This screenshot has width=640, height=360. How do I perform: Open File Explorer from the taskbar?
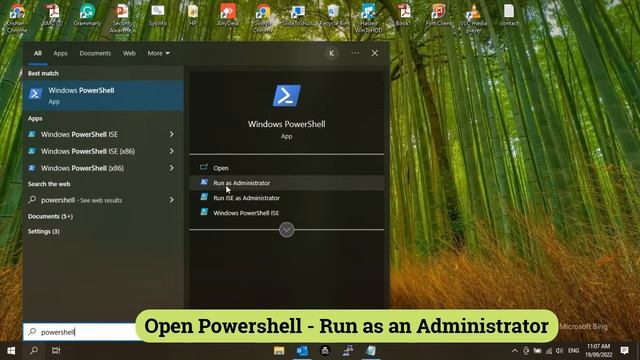point(279,351)
